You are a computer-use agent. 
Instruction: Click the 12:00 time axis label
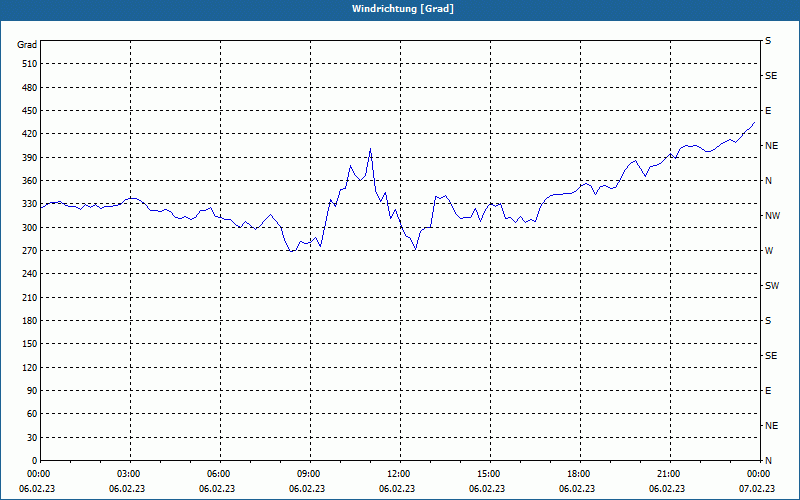point(397,474)
